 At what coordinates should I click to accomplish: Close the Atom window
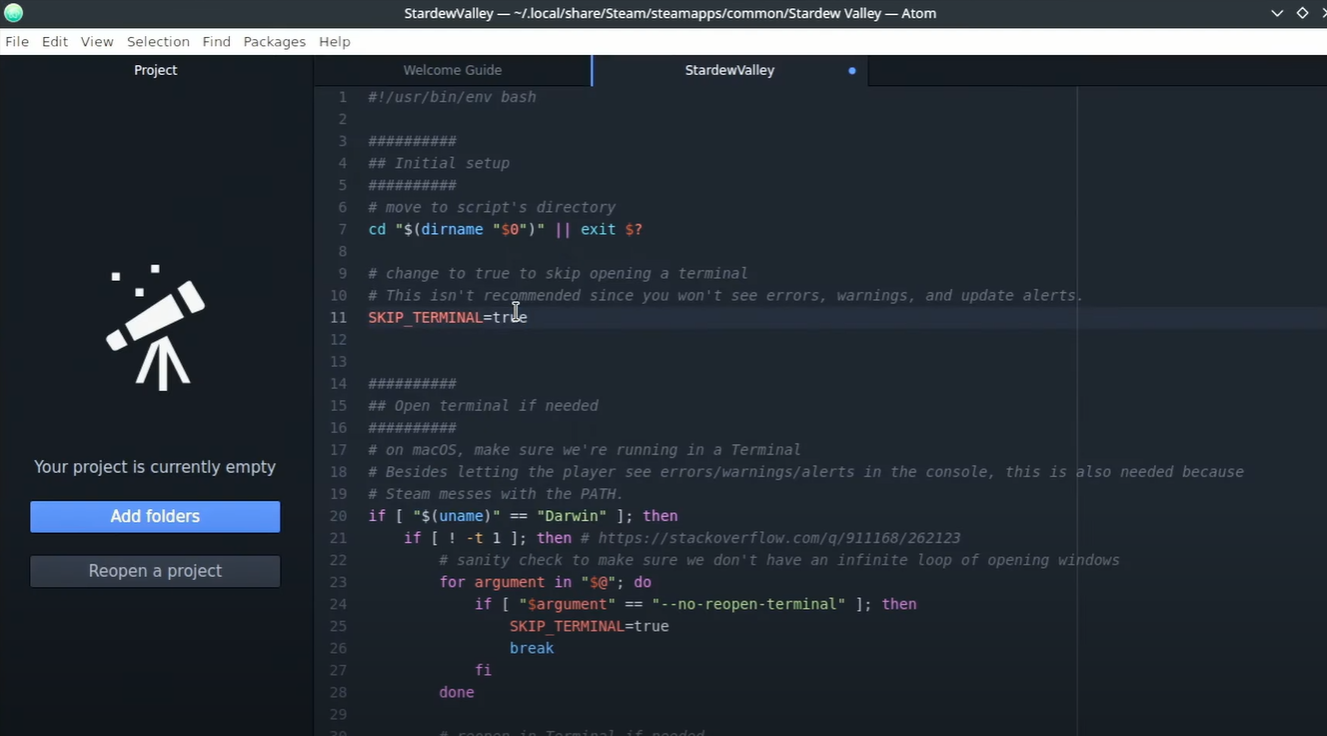tap(1324, 13)
